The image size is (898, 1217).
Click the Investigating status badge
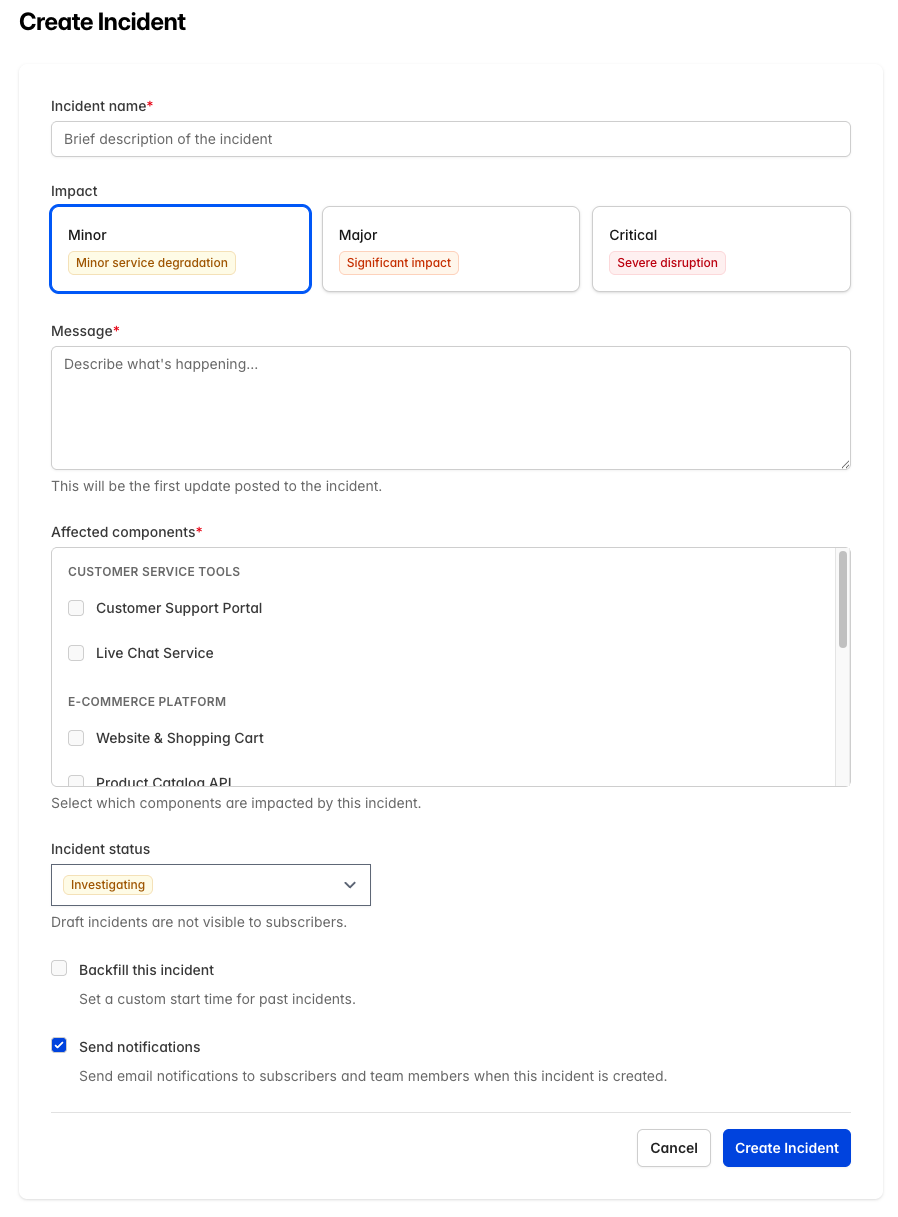pyautogui.click(x=107, y=884)
